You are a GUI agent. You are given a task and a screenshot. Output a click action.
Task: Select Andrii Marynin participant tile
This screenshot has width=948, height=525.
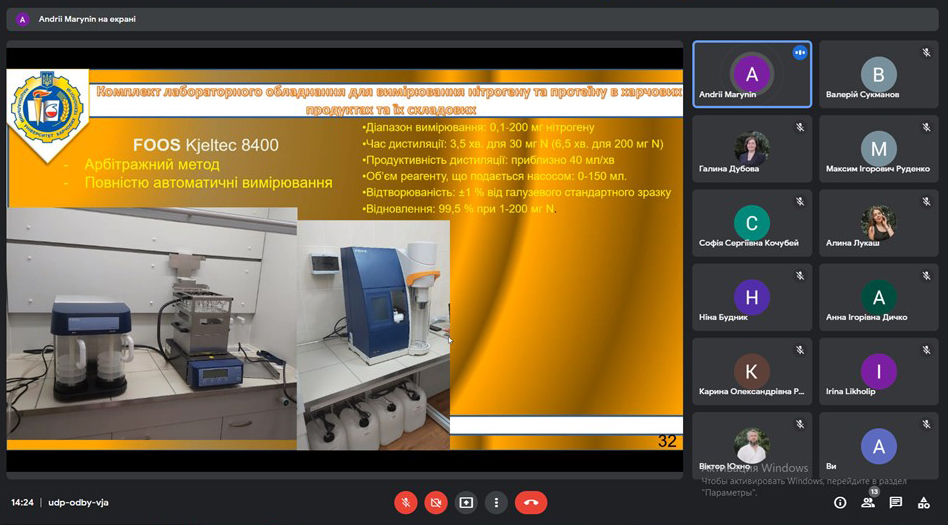[752, 74]
